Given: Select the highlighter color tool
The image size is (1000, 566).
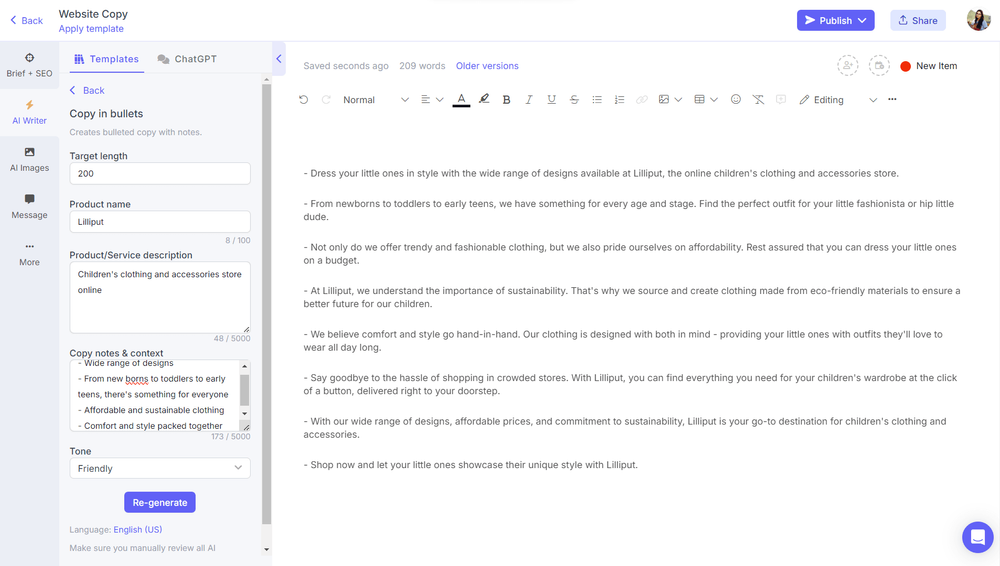Looking at the screenshot, I should pyautogui.click(x=484, y=99).
